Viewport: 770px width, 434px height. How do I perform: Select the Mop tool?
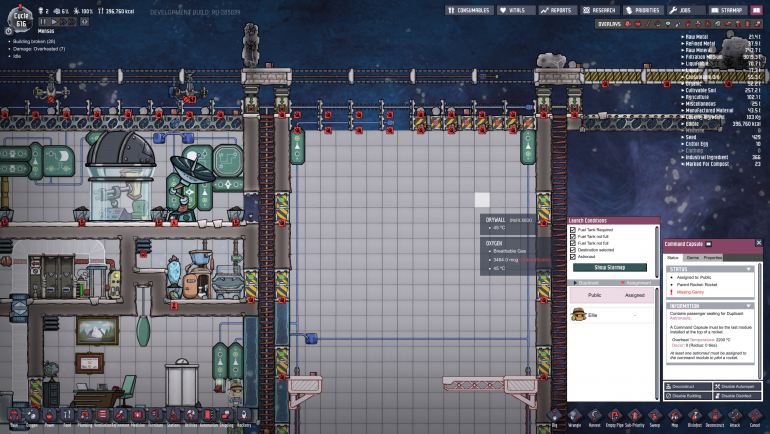click(x=675, y=417)
